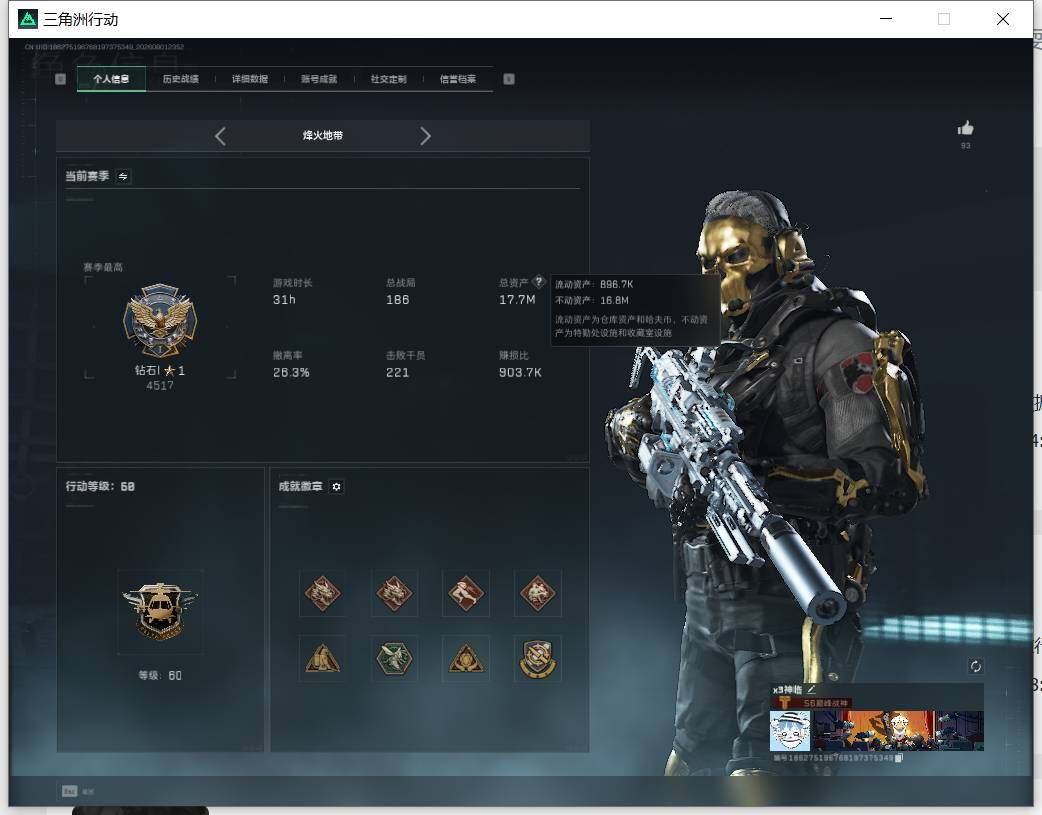Select the purple shield badge in the bottom row

tap(538, 659)
